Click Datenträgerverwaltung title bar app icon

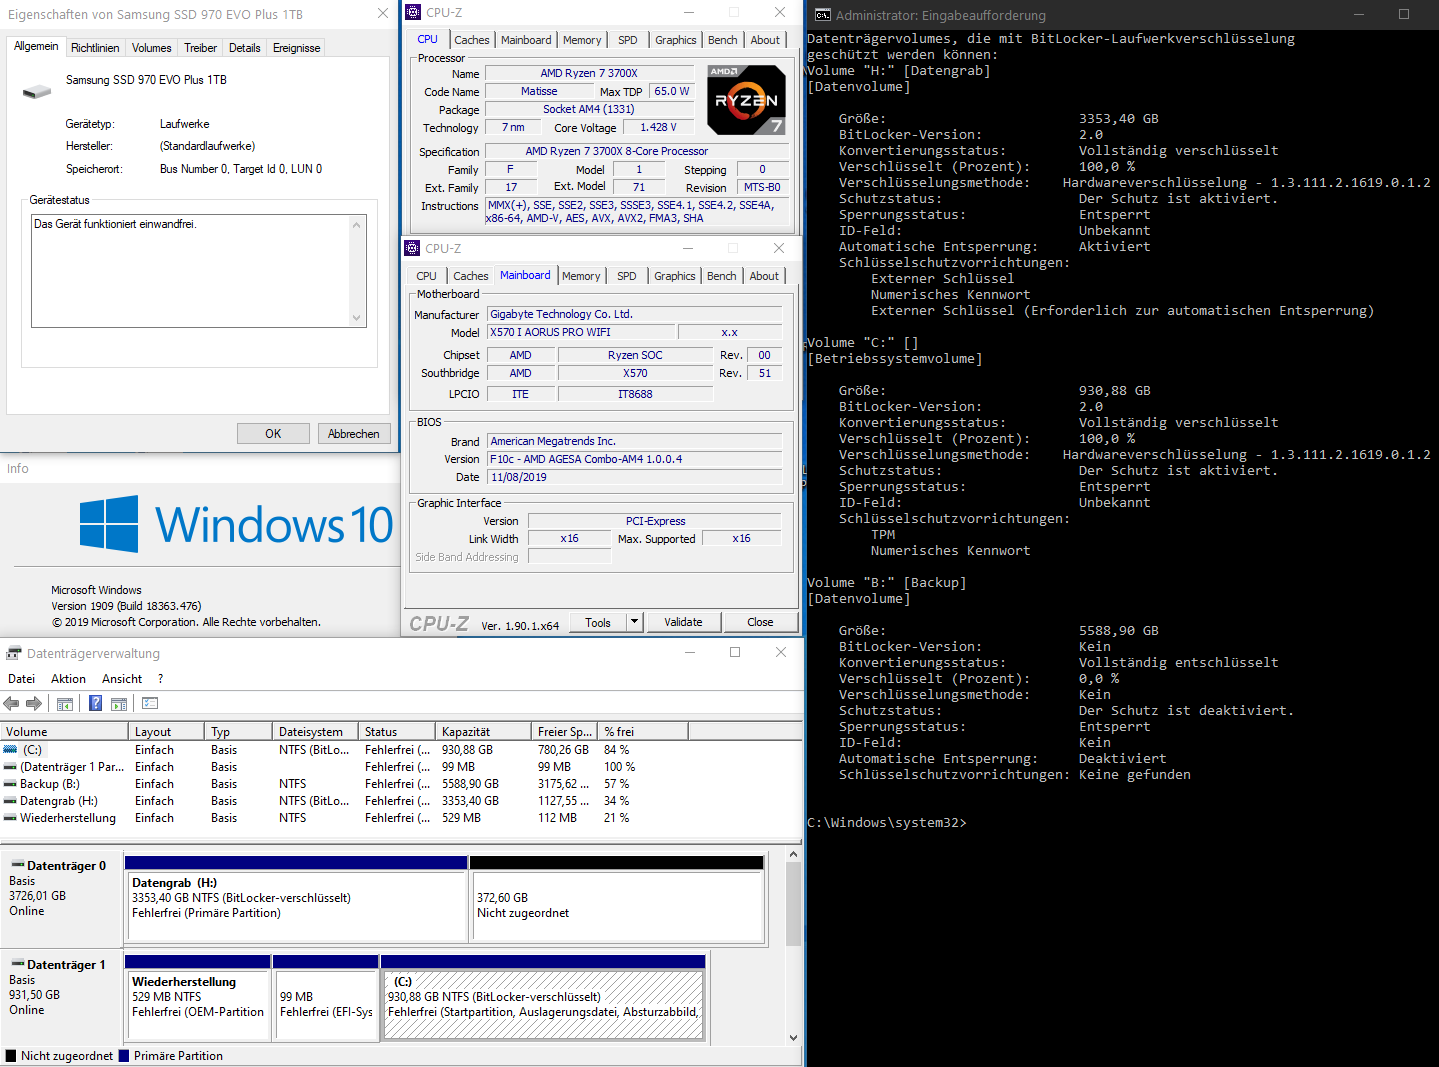pos(13,653)
